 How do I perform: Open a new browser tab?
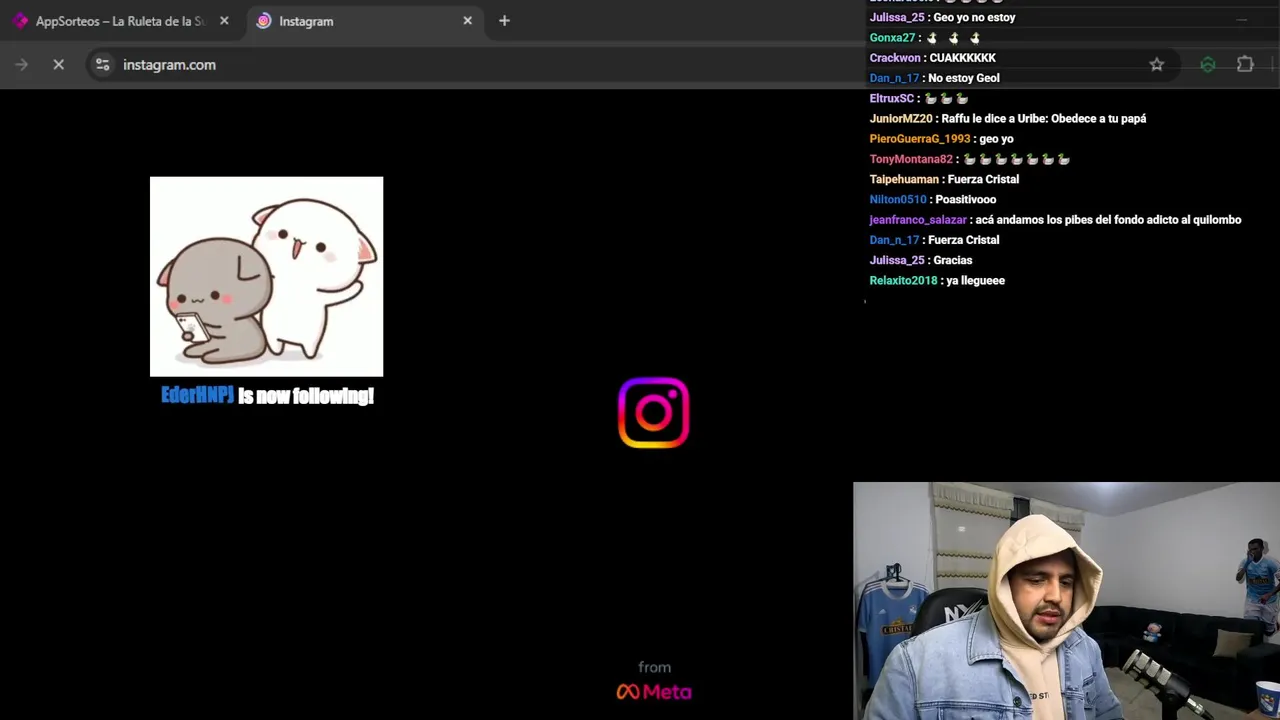(x=504, y=21)
